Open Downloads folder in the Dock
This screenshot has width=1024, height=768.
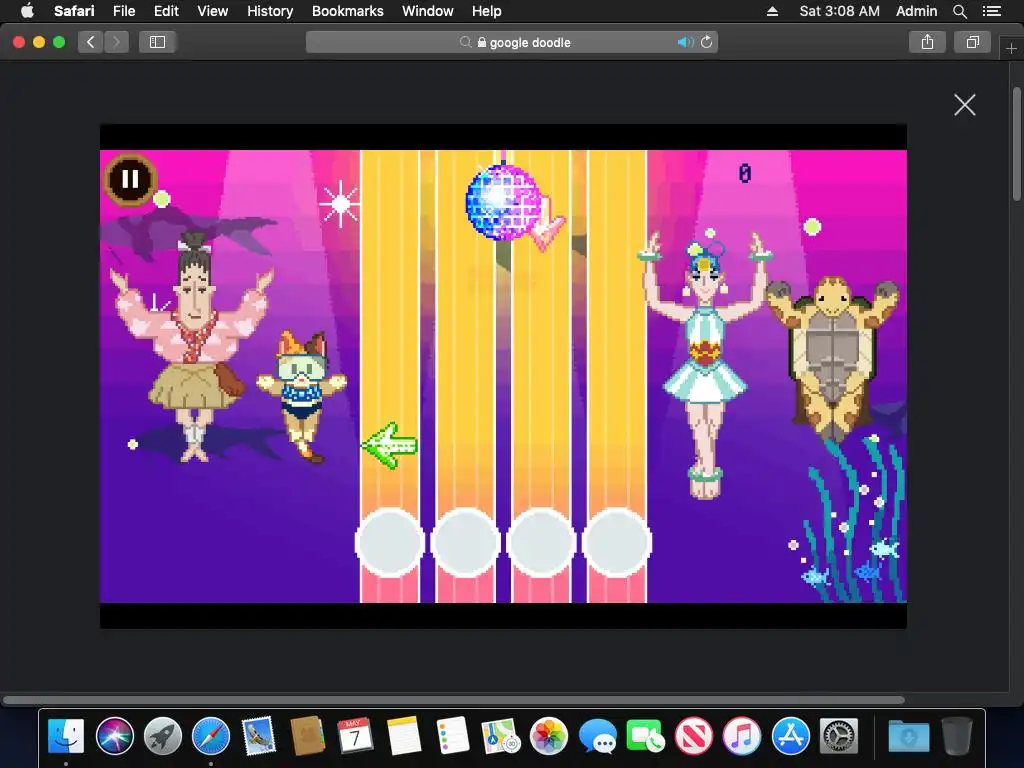coord(908,736)
